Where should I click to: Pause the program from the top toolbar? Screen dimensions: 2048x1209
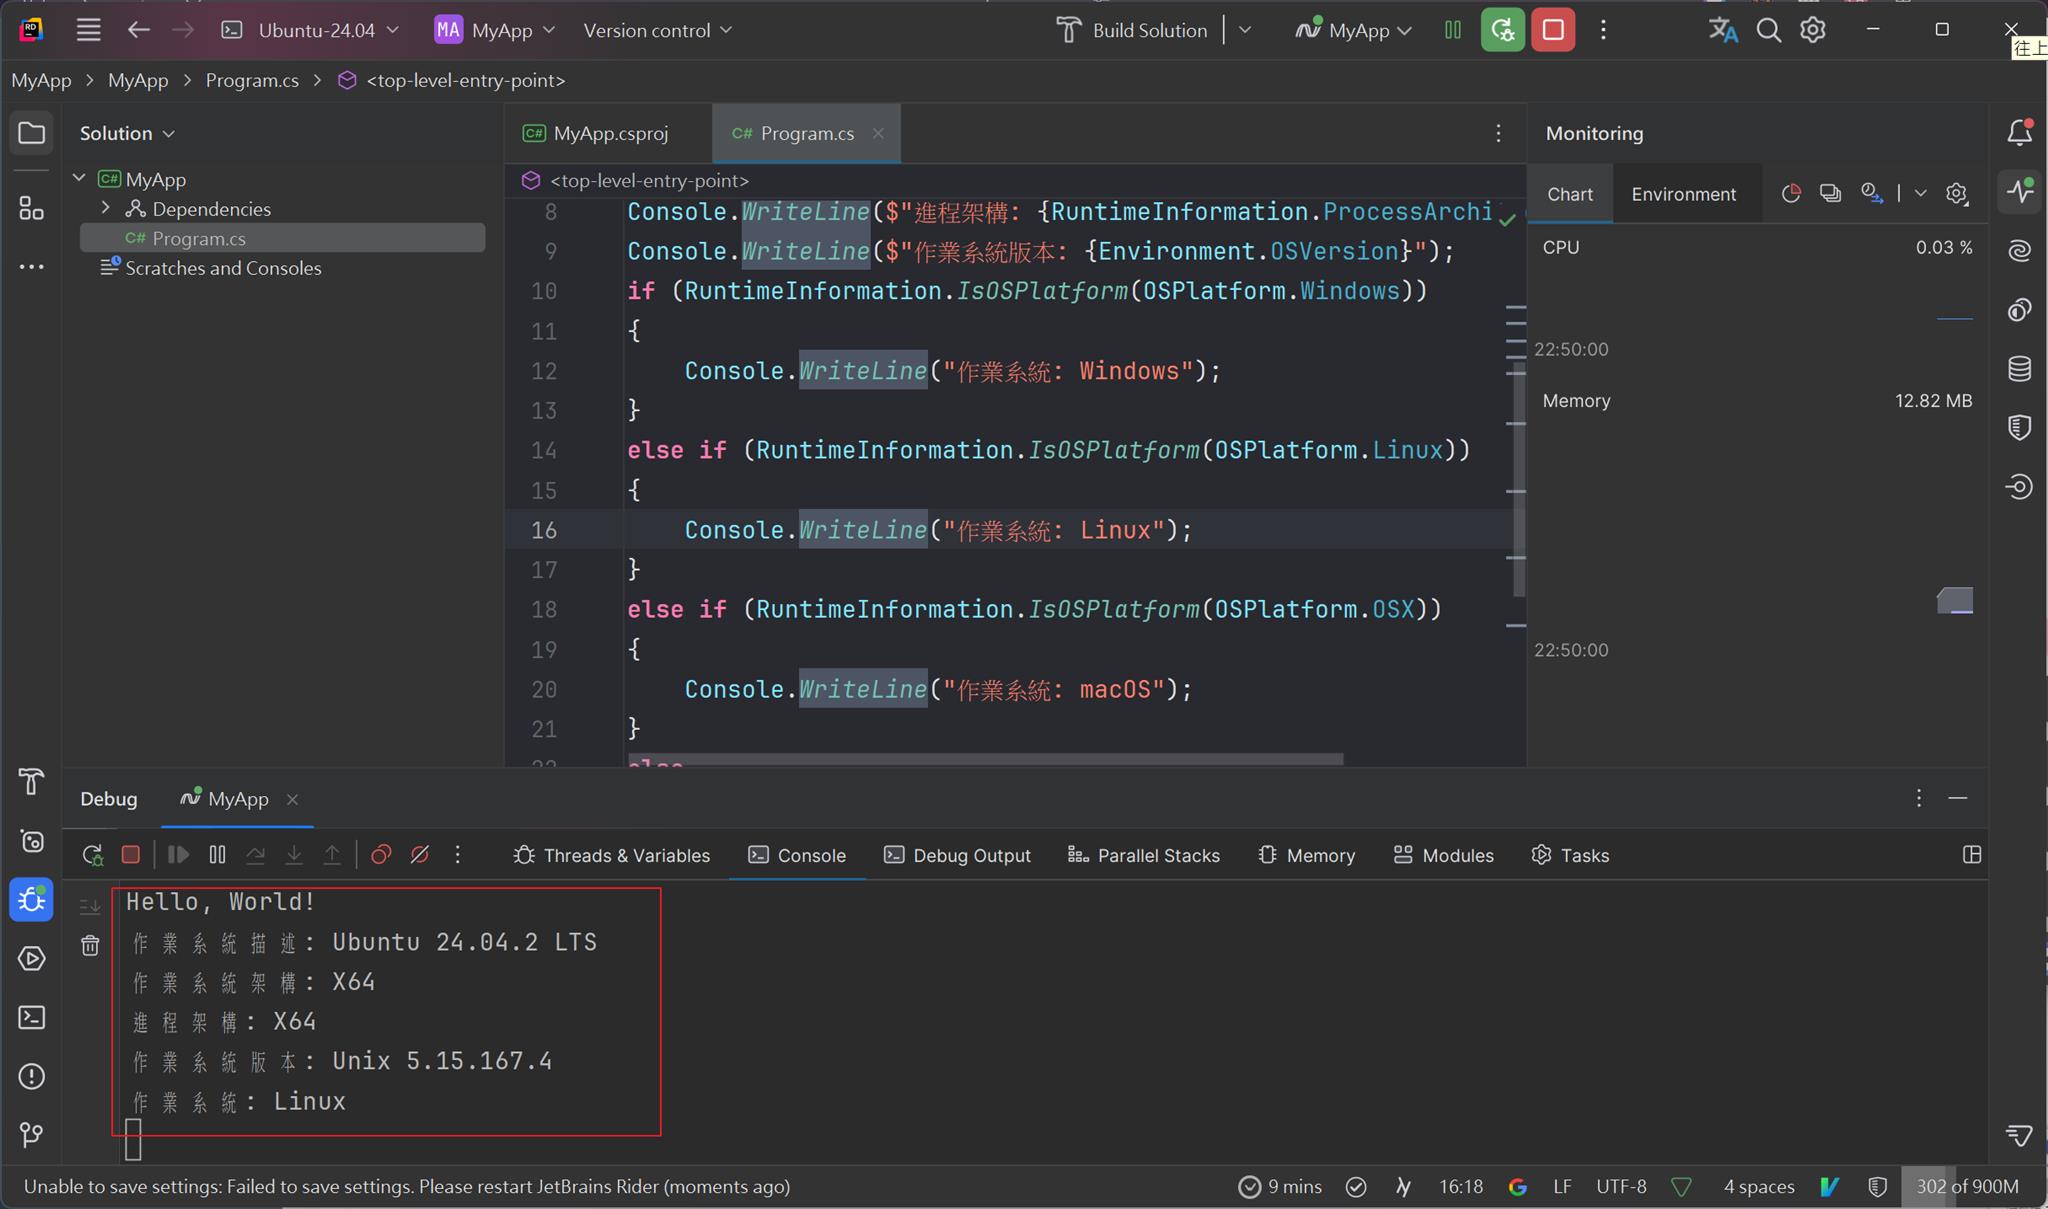[x=1453, y=30]
